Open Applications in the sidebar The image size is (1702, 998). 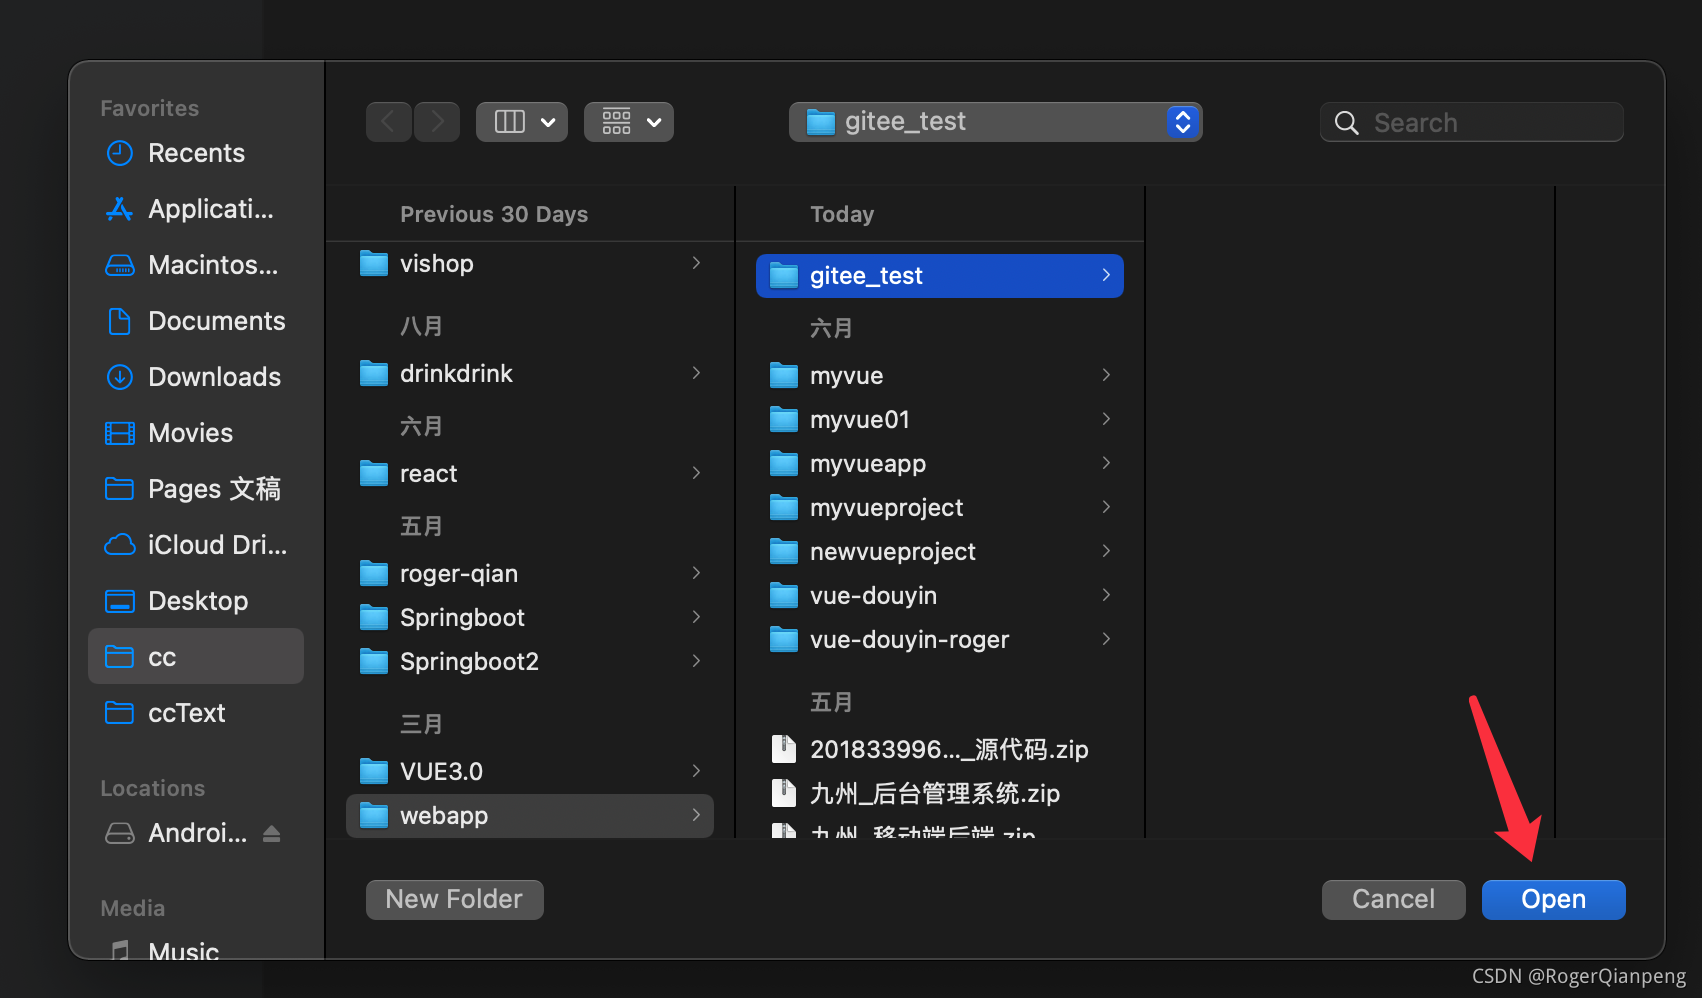(x=196, y=209)
